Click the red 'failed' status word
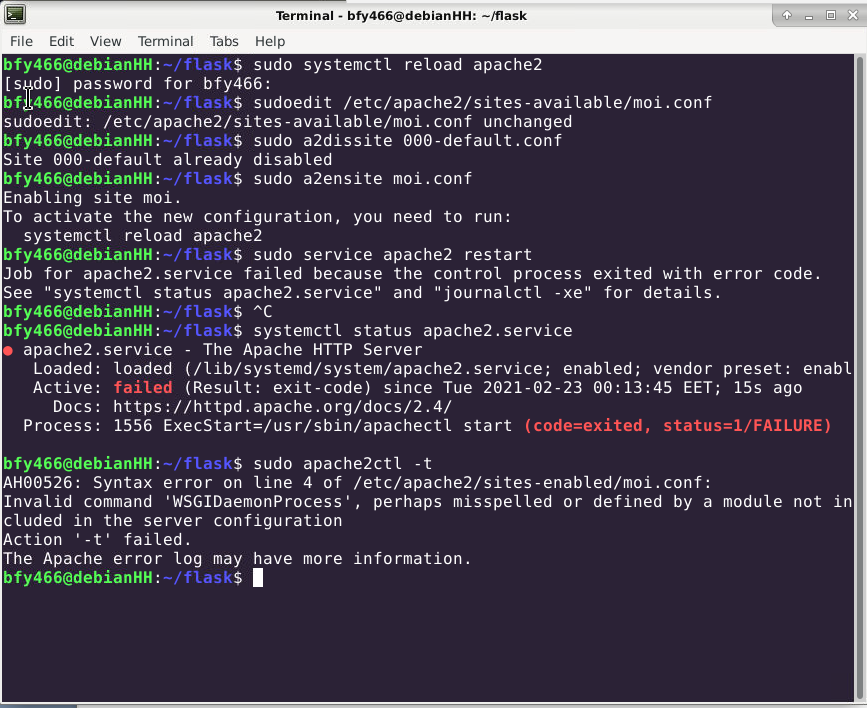This screenshot has height=708, width=867. (x=142, y=388)
